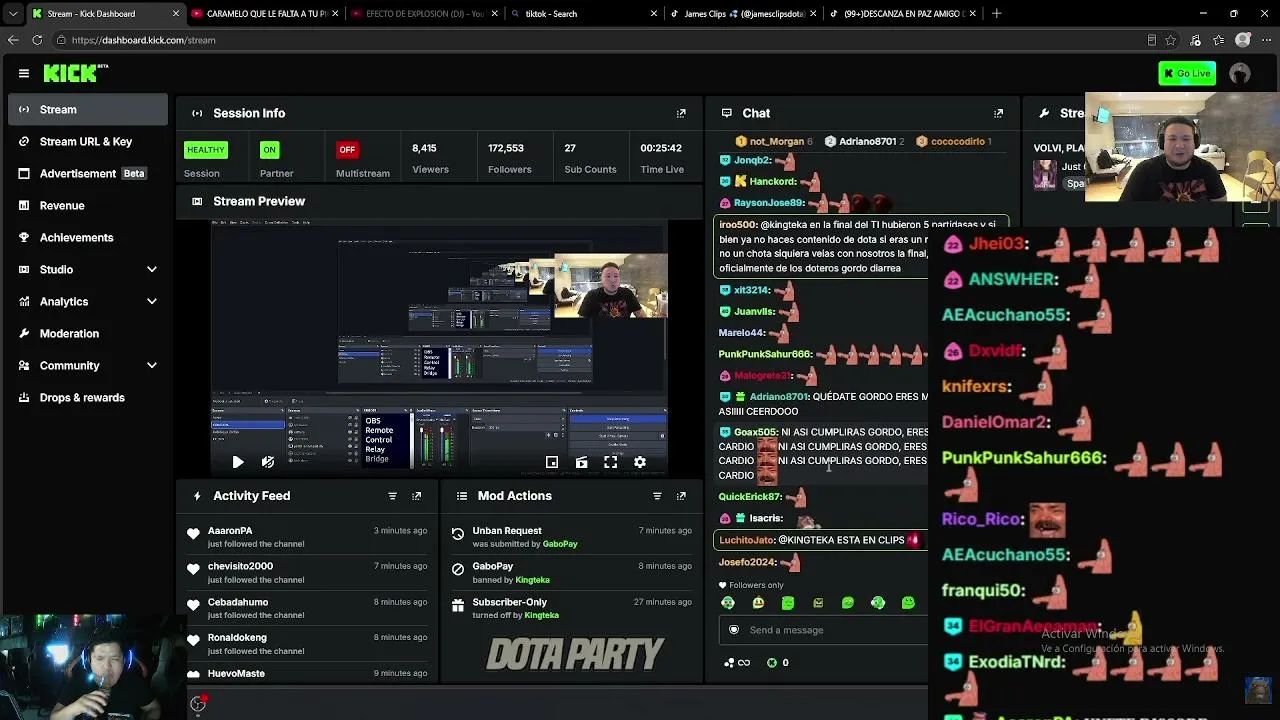
Task: Click the banned icon next to GaboPay
Action: tap(458, 569)
